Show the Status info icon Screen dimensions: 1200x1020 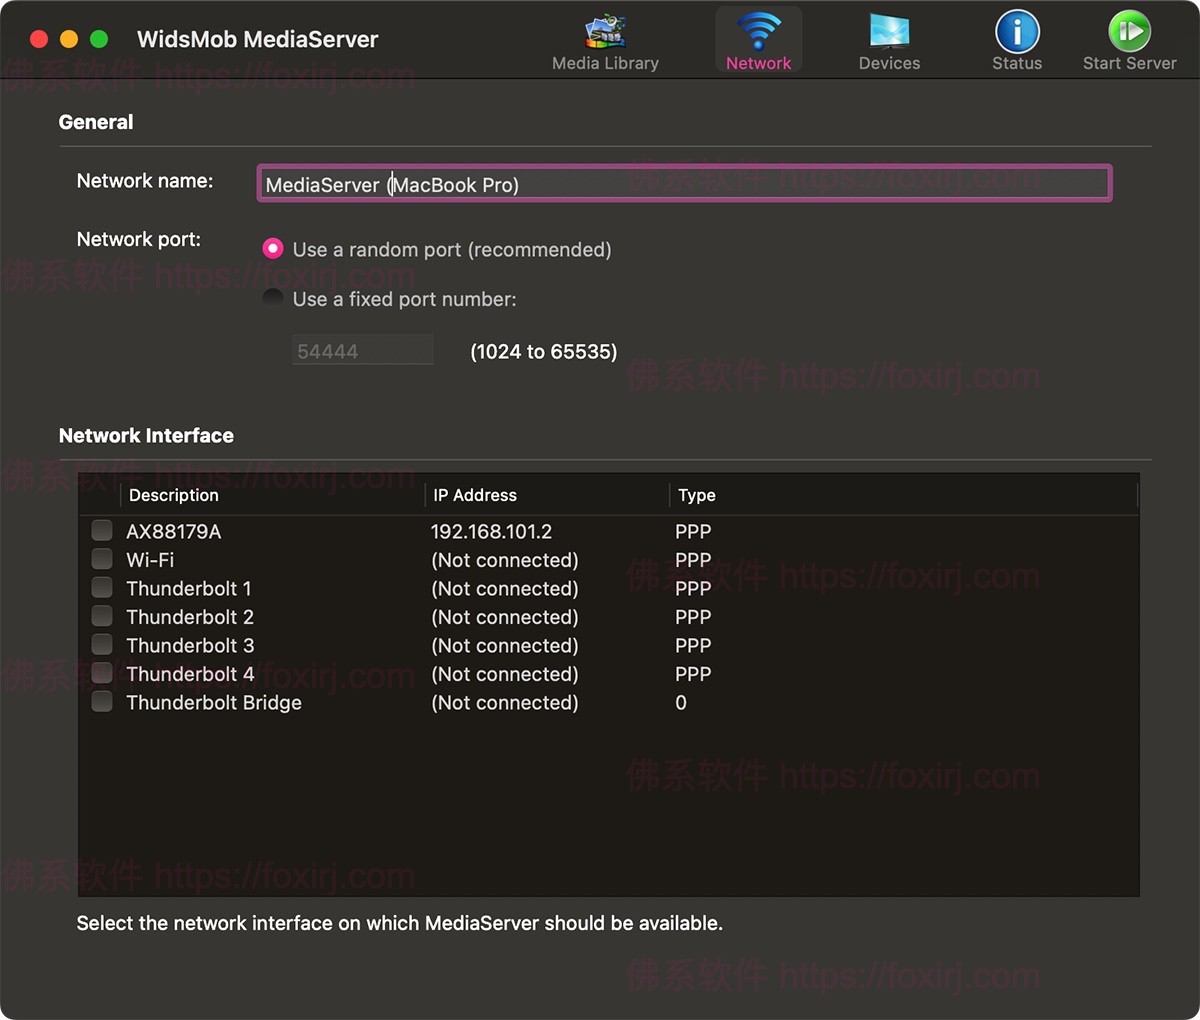1016,33
